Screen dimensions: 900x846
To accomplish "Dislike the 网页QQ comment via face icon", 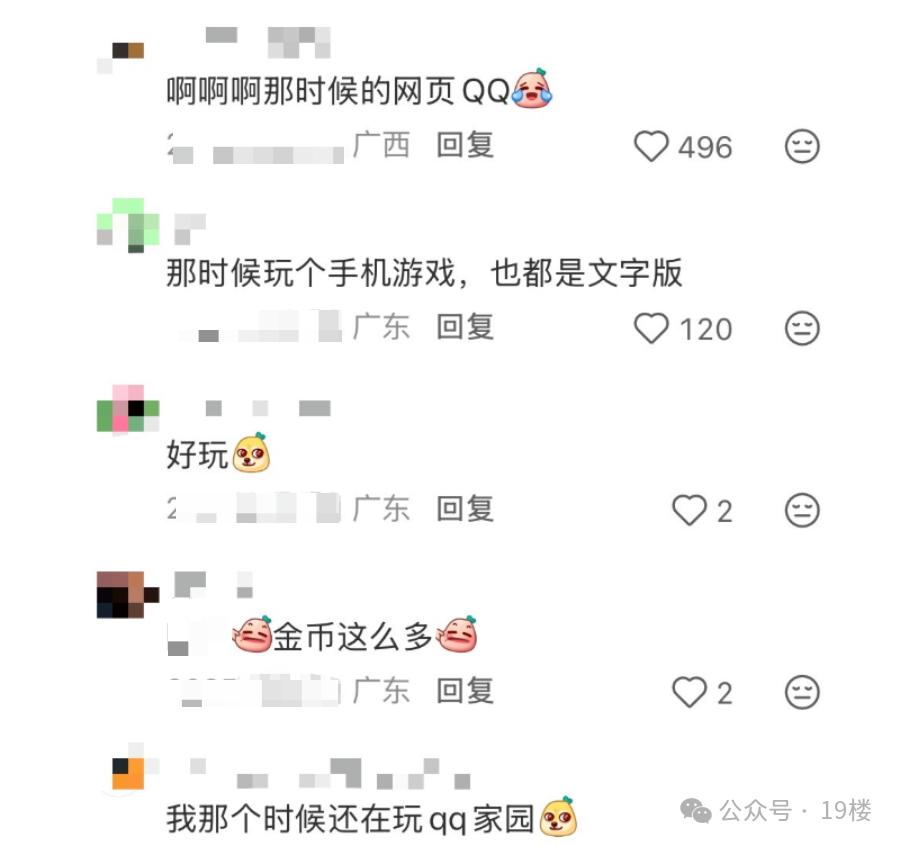I will (802, 146).
